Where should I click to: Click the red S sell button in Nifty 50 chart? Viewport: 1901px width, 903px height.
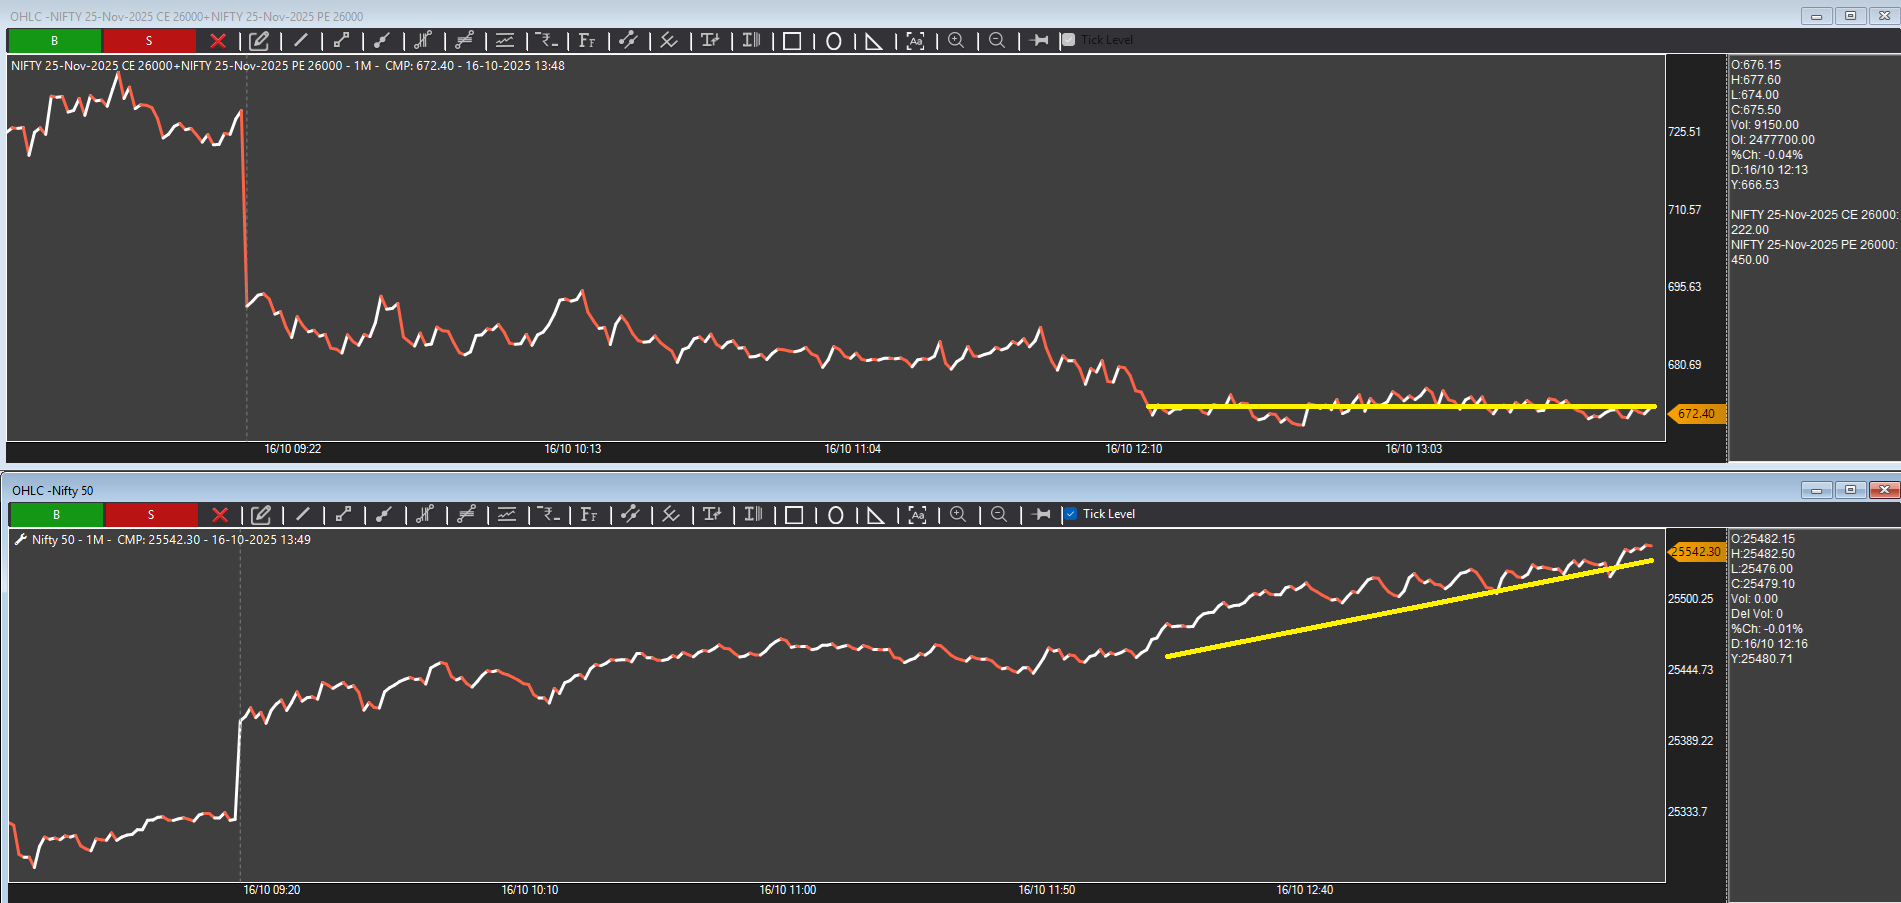151,515
